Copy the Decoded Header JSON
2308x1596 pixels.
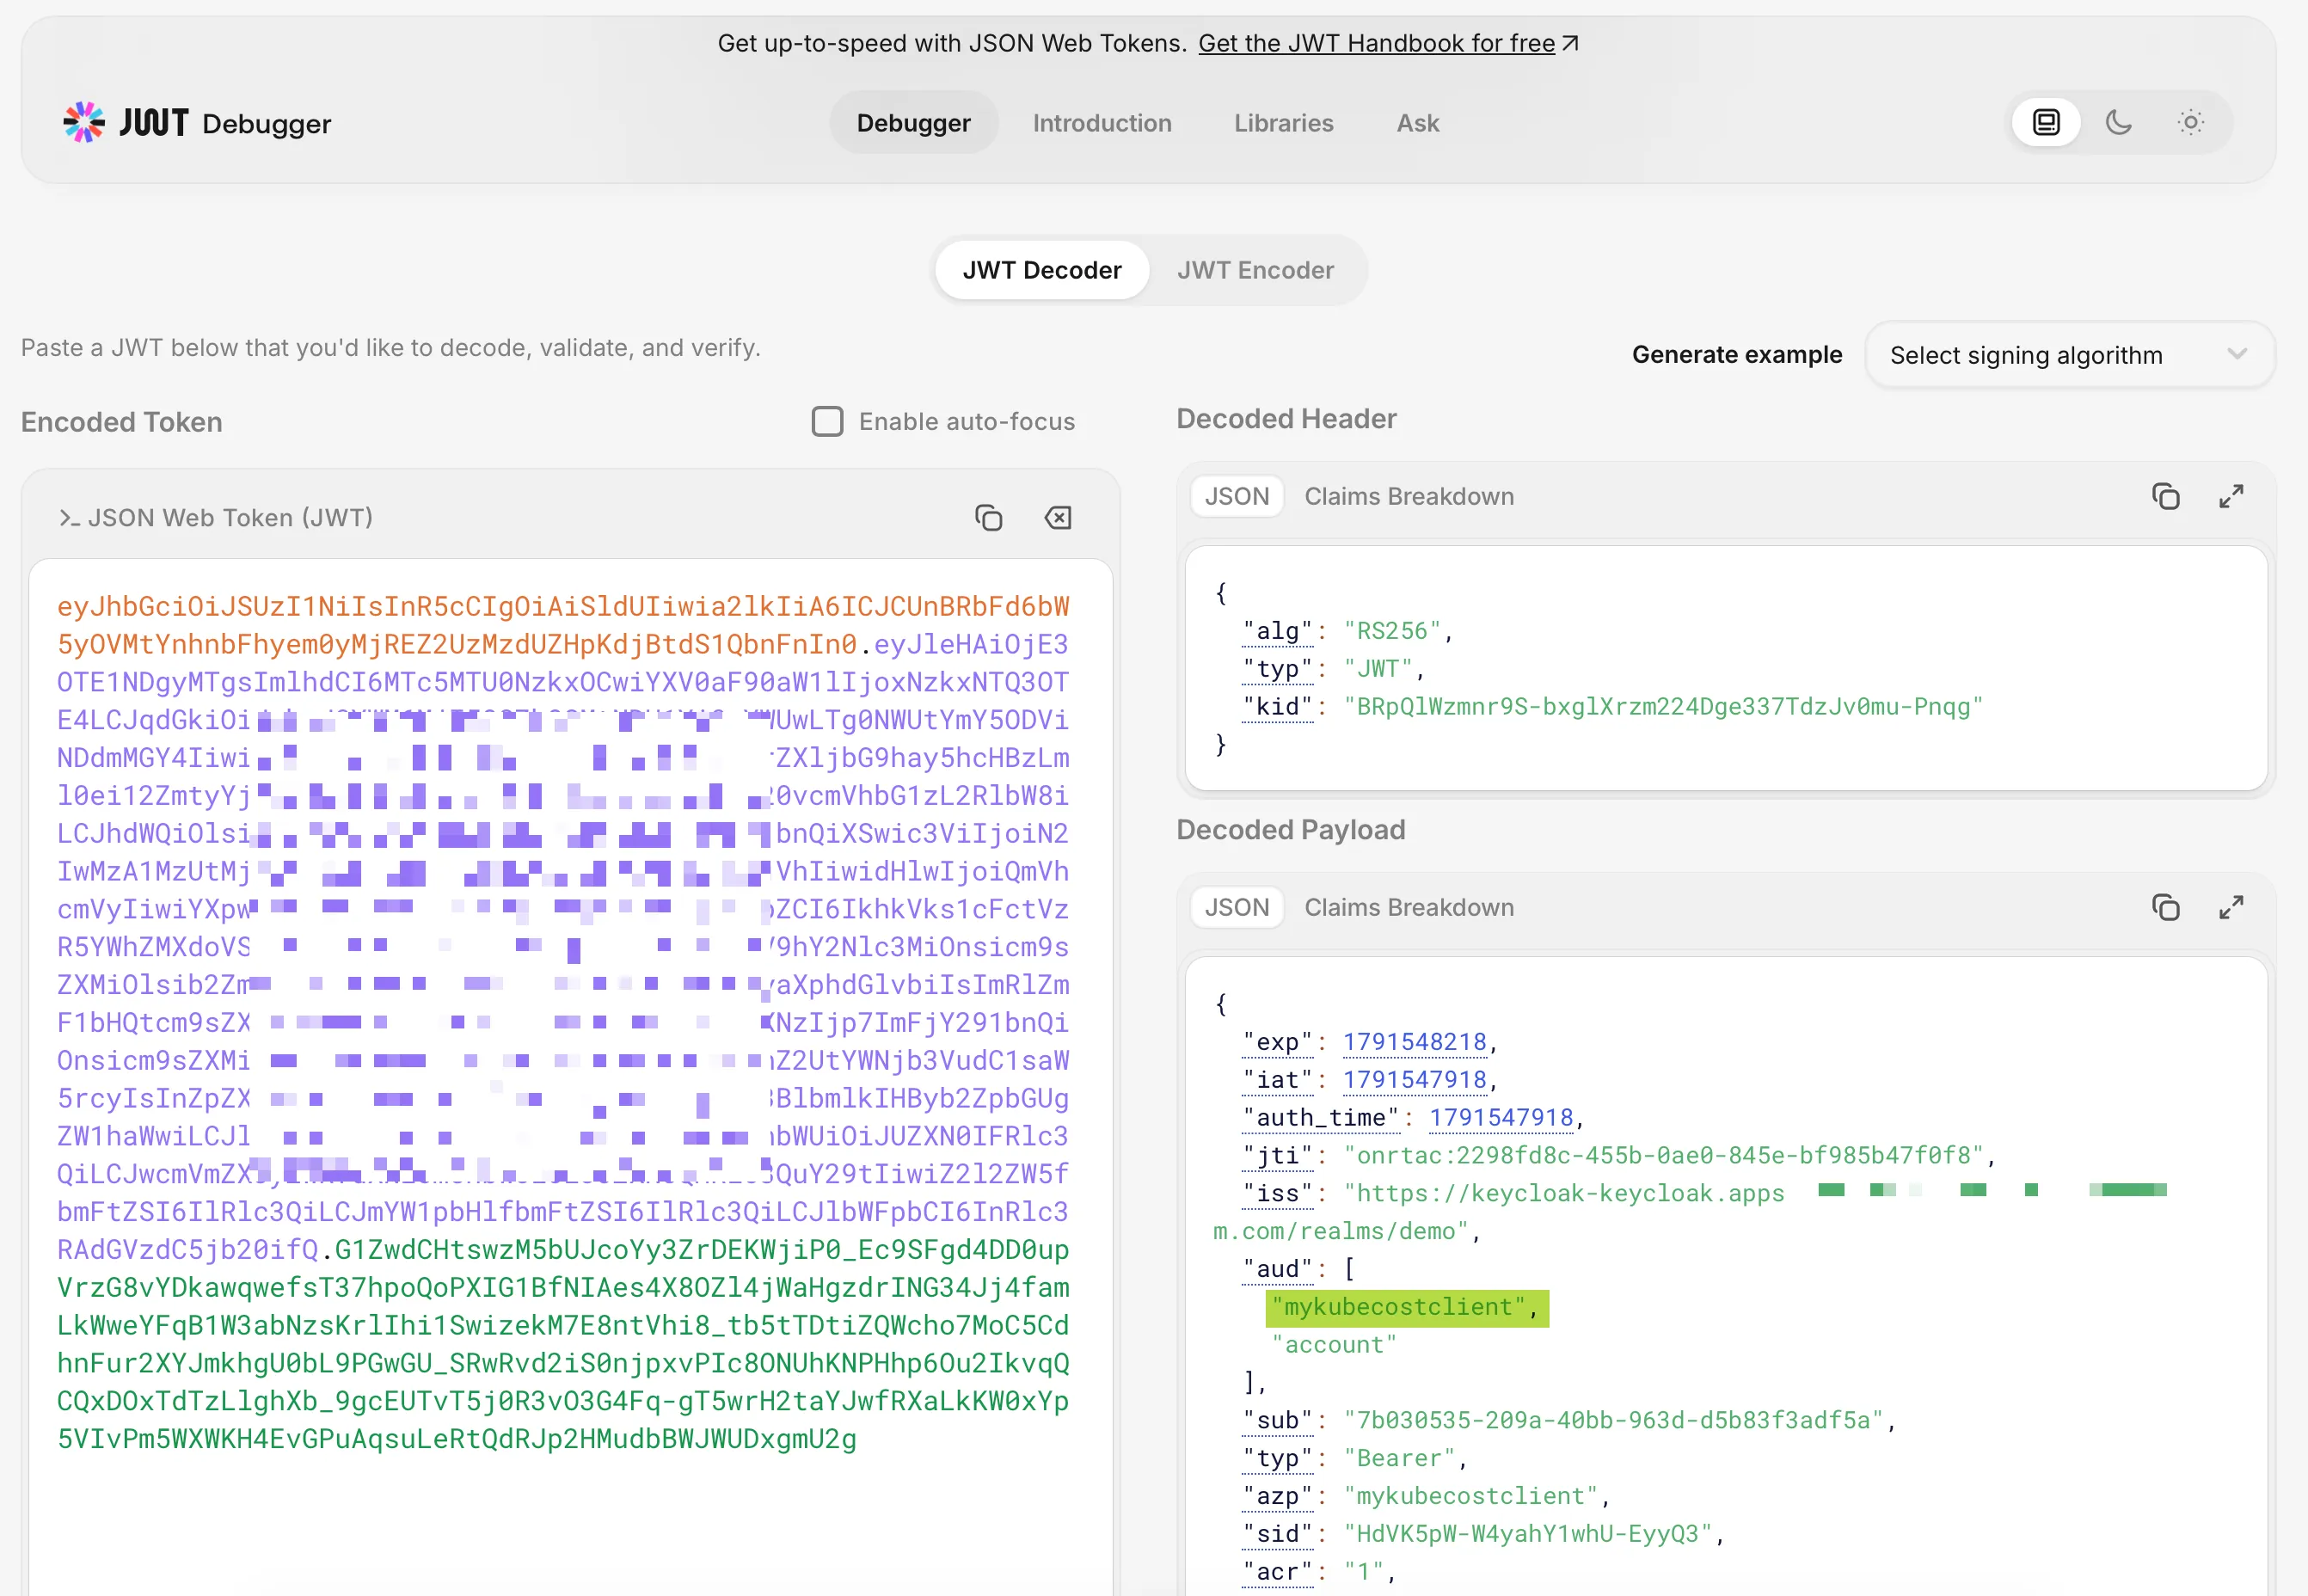click(2166, 496)
